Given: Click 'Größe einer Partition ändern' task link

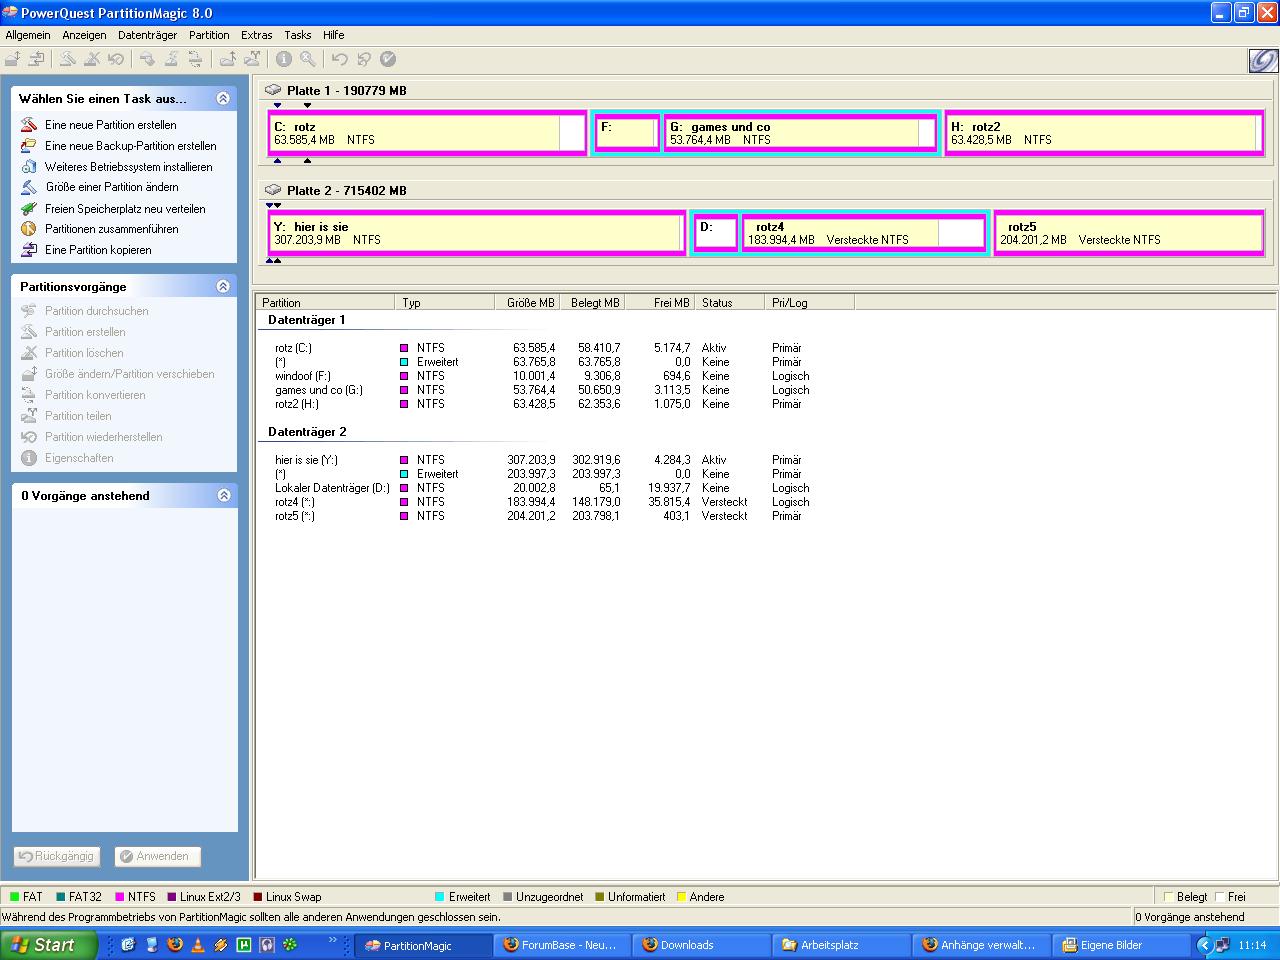Looking at the screenshot, I should coord(112,187).
